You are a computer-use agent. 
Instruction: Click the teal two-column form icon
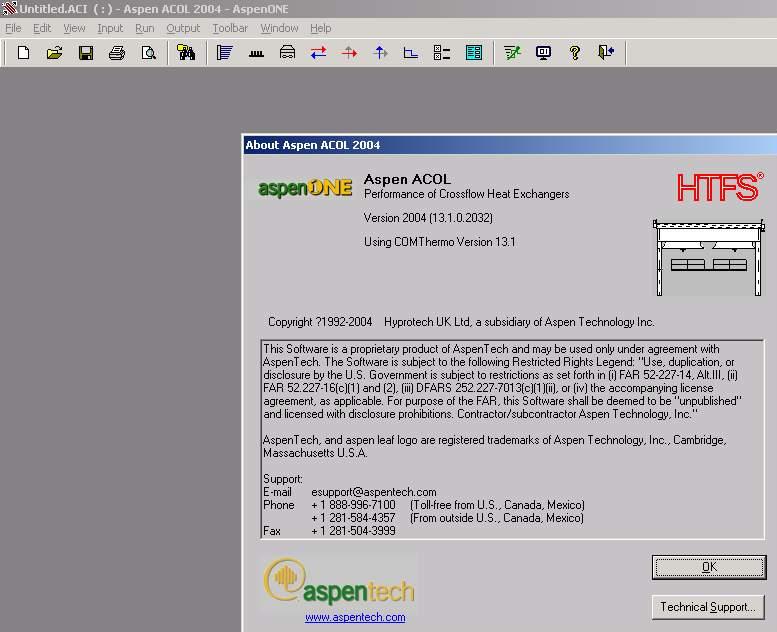pyautogui.click(x=474, y=53)
